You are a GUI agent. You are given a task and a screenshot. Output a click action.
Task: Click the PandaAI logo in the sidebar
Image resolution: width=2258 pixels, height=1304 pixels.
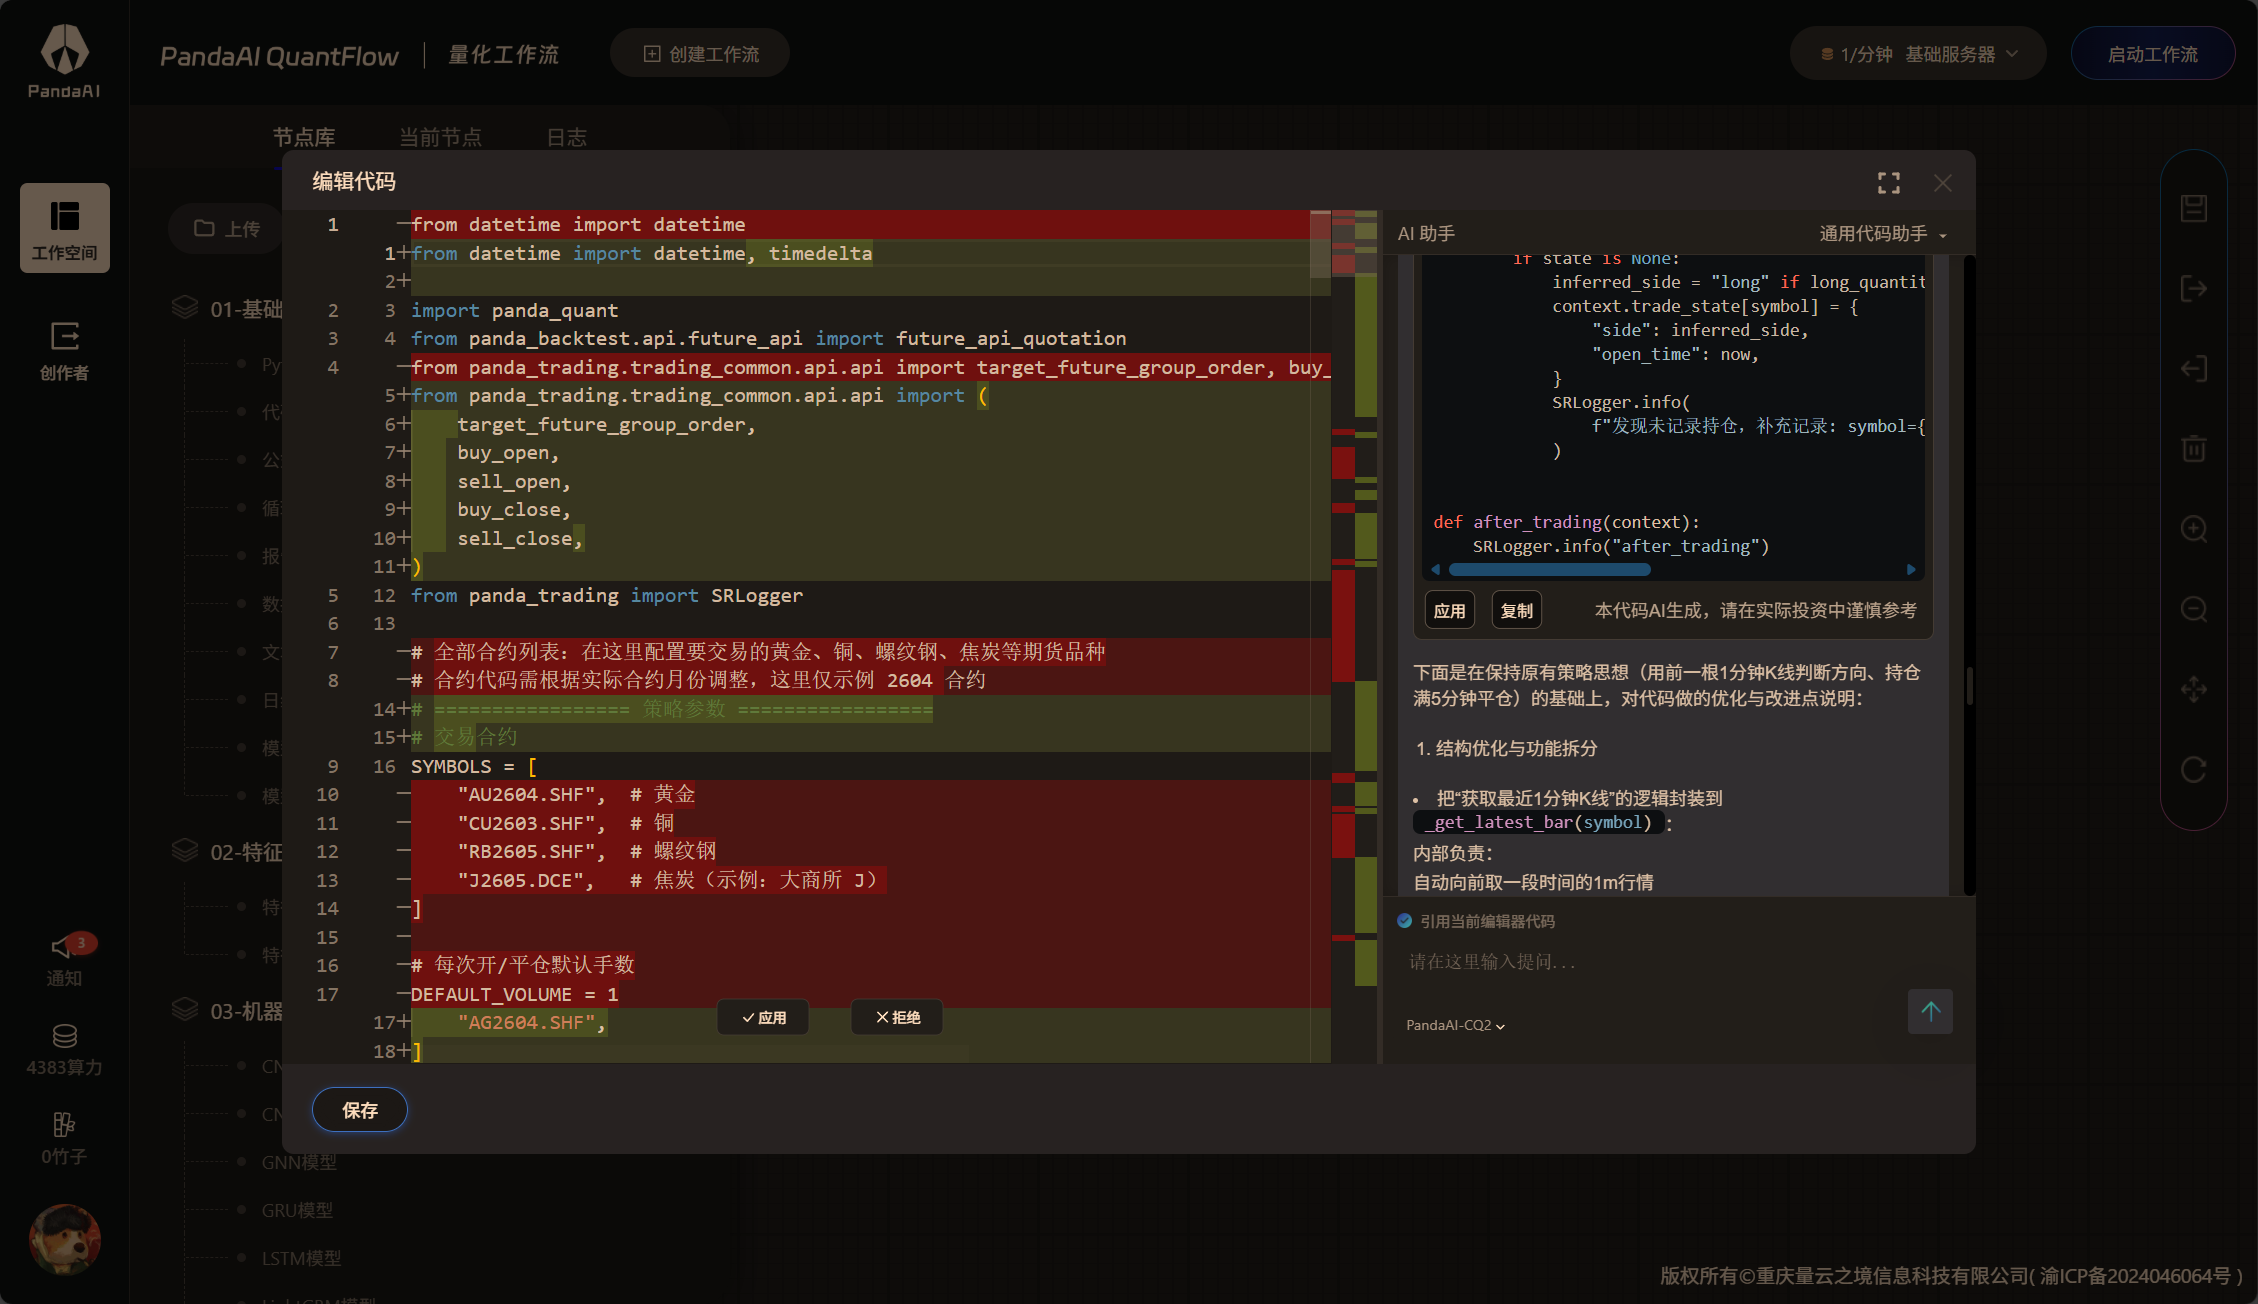(x=64, y=61)
